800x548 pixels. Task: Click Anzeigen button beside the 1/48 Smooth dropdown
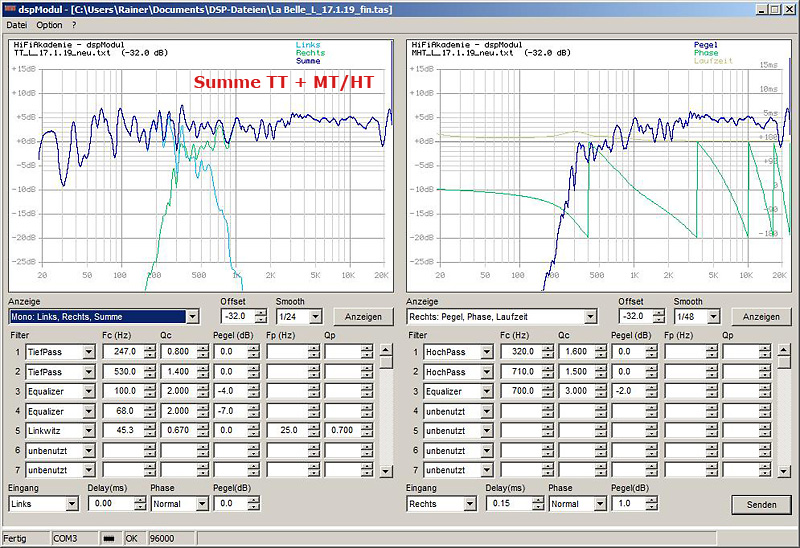(x=761, y=317)
